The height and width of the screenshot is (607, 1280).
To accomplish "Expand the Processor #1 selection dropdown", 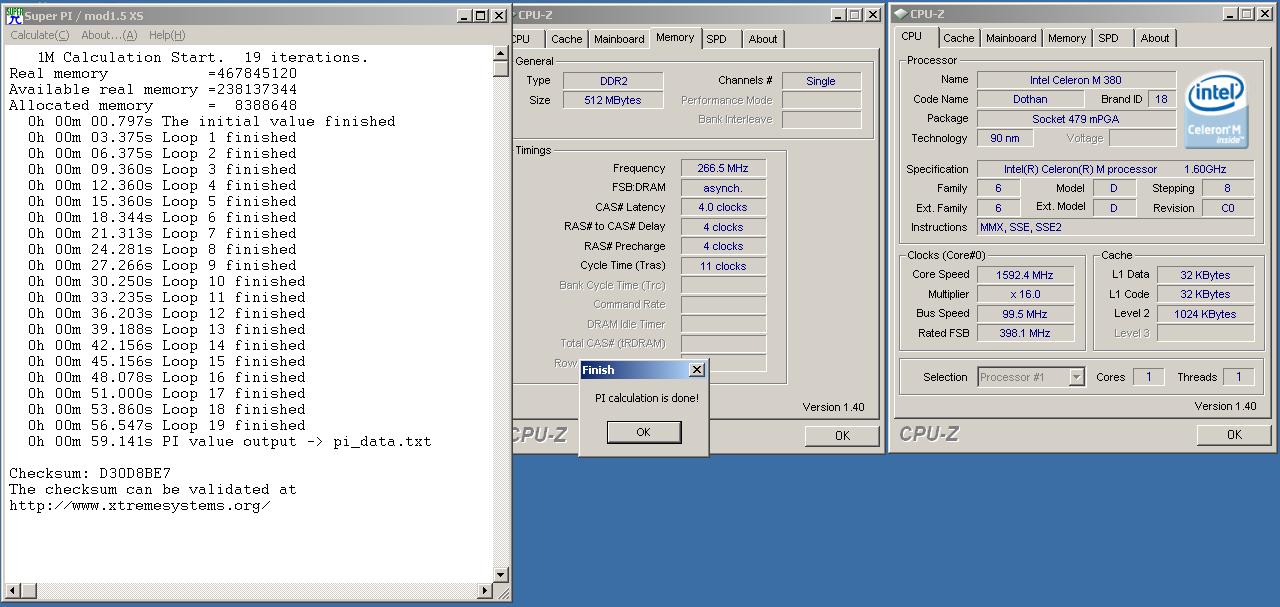I will coord(1076,377).
